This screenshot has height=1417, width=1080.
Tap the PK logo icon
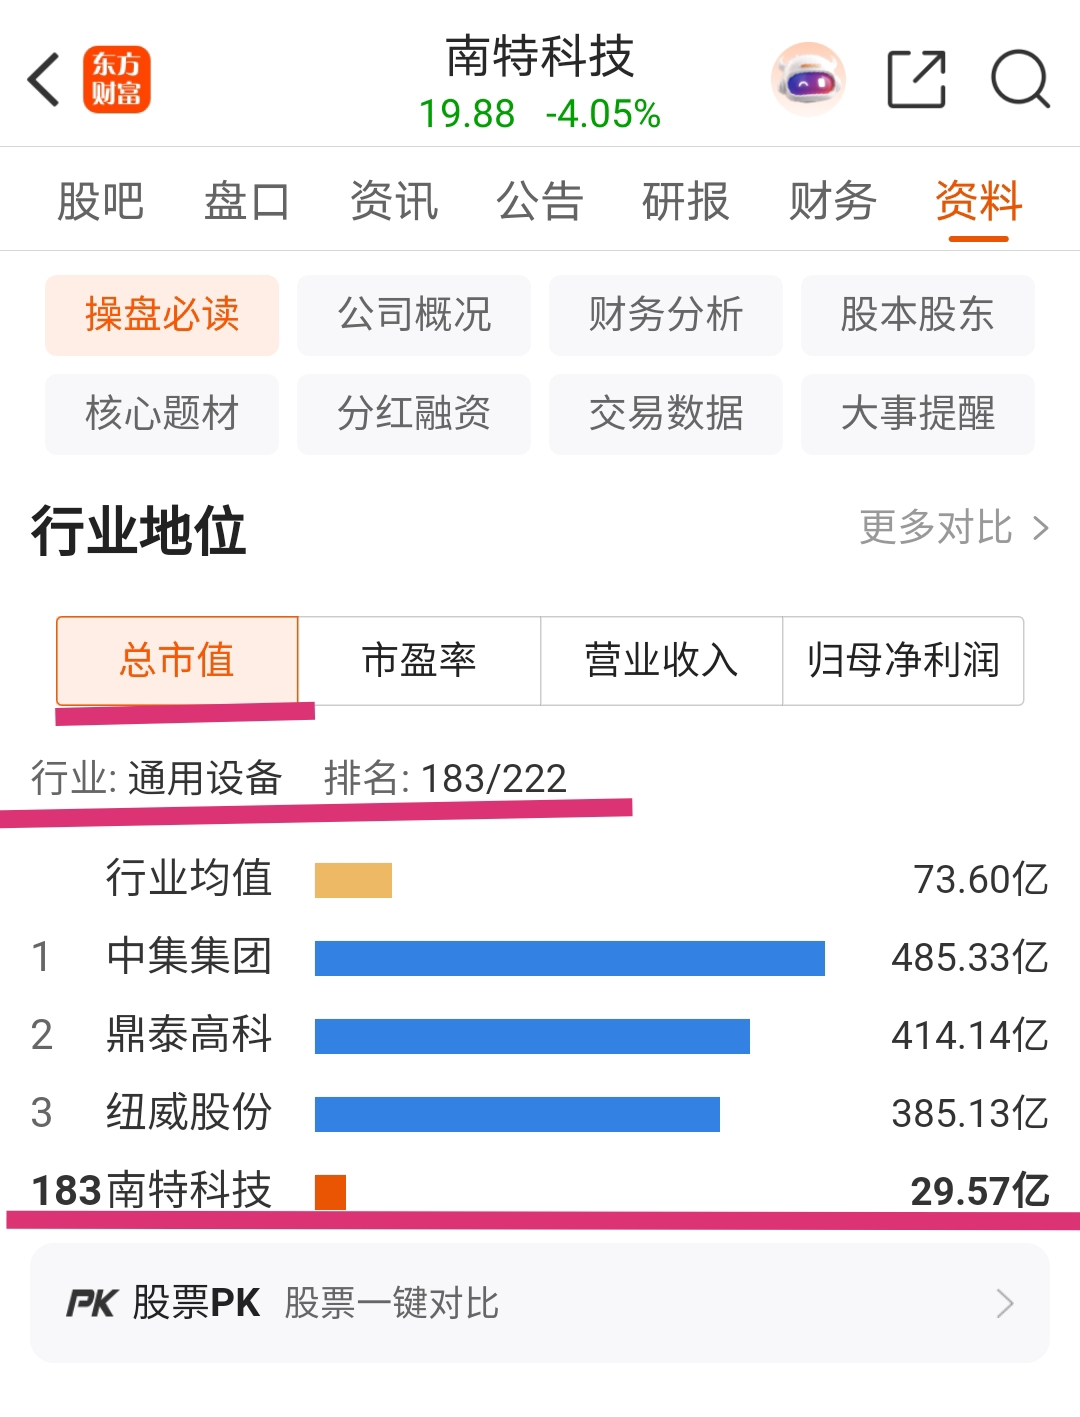coord(92,1303)
